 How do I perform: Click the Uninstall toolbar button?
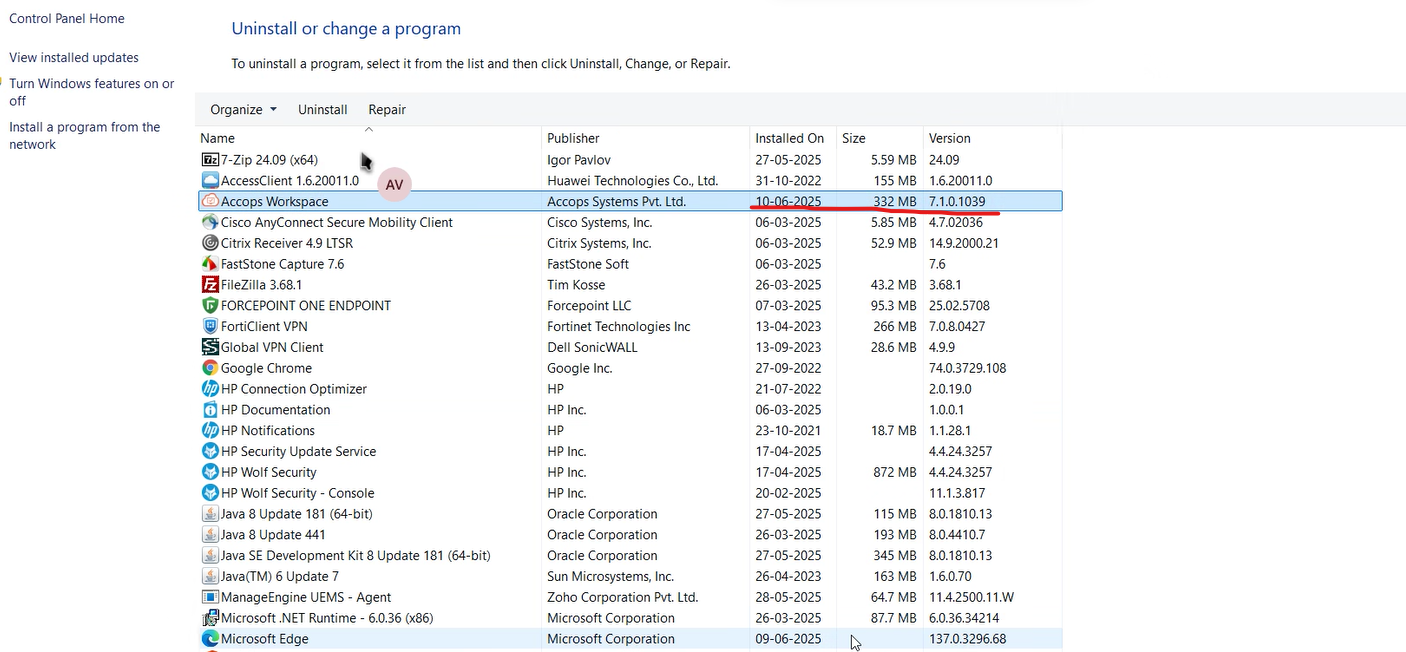tap(323, 110)
